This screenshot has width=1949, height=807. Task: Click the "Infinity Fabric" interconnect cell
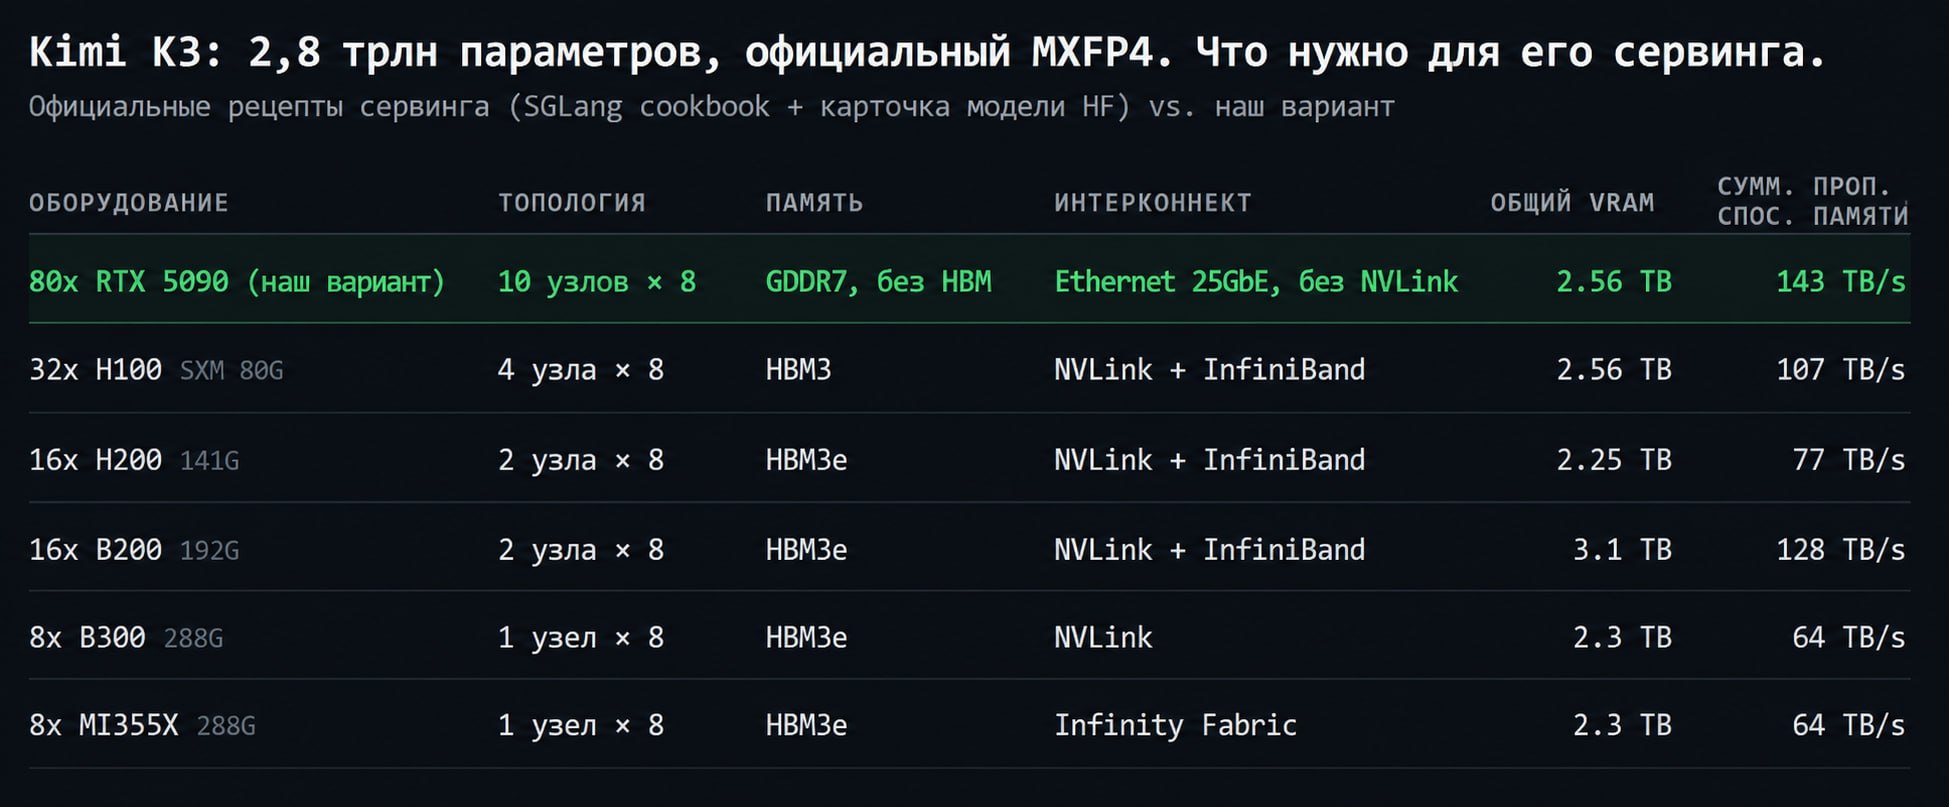tap(1175, 725)
